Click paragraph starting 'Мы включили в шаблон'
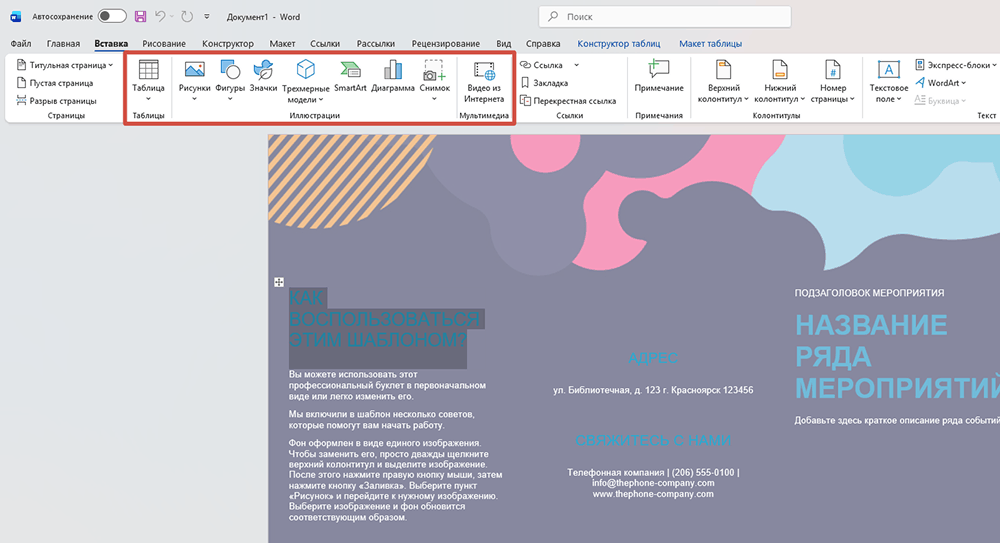The height and width of the screenshot is (543, 1000). pyautogui.click(x=381, y=420)
